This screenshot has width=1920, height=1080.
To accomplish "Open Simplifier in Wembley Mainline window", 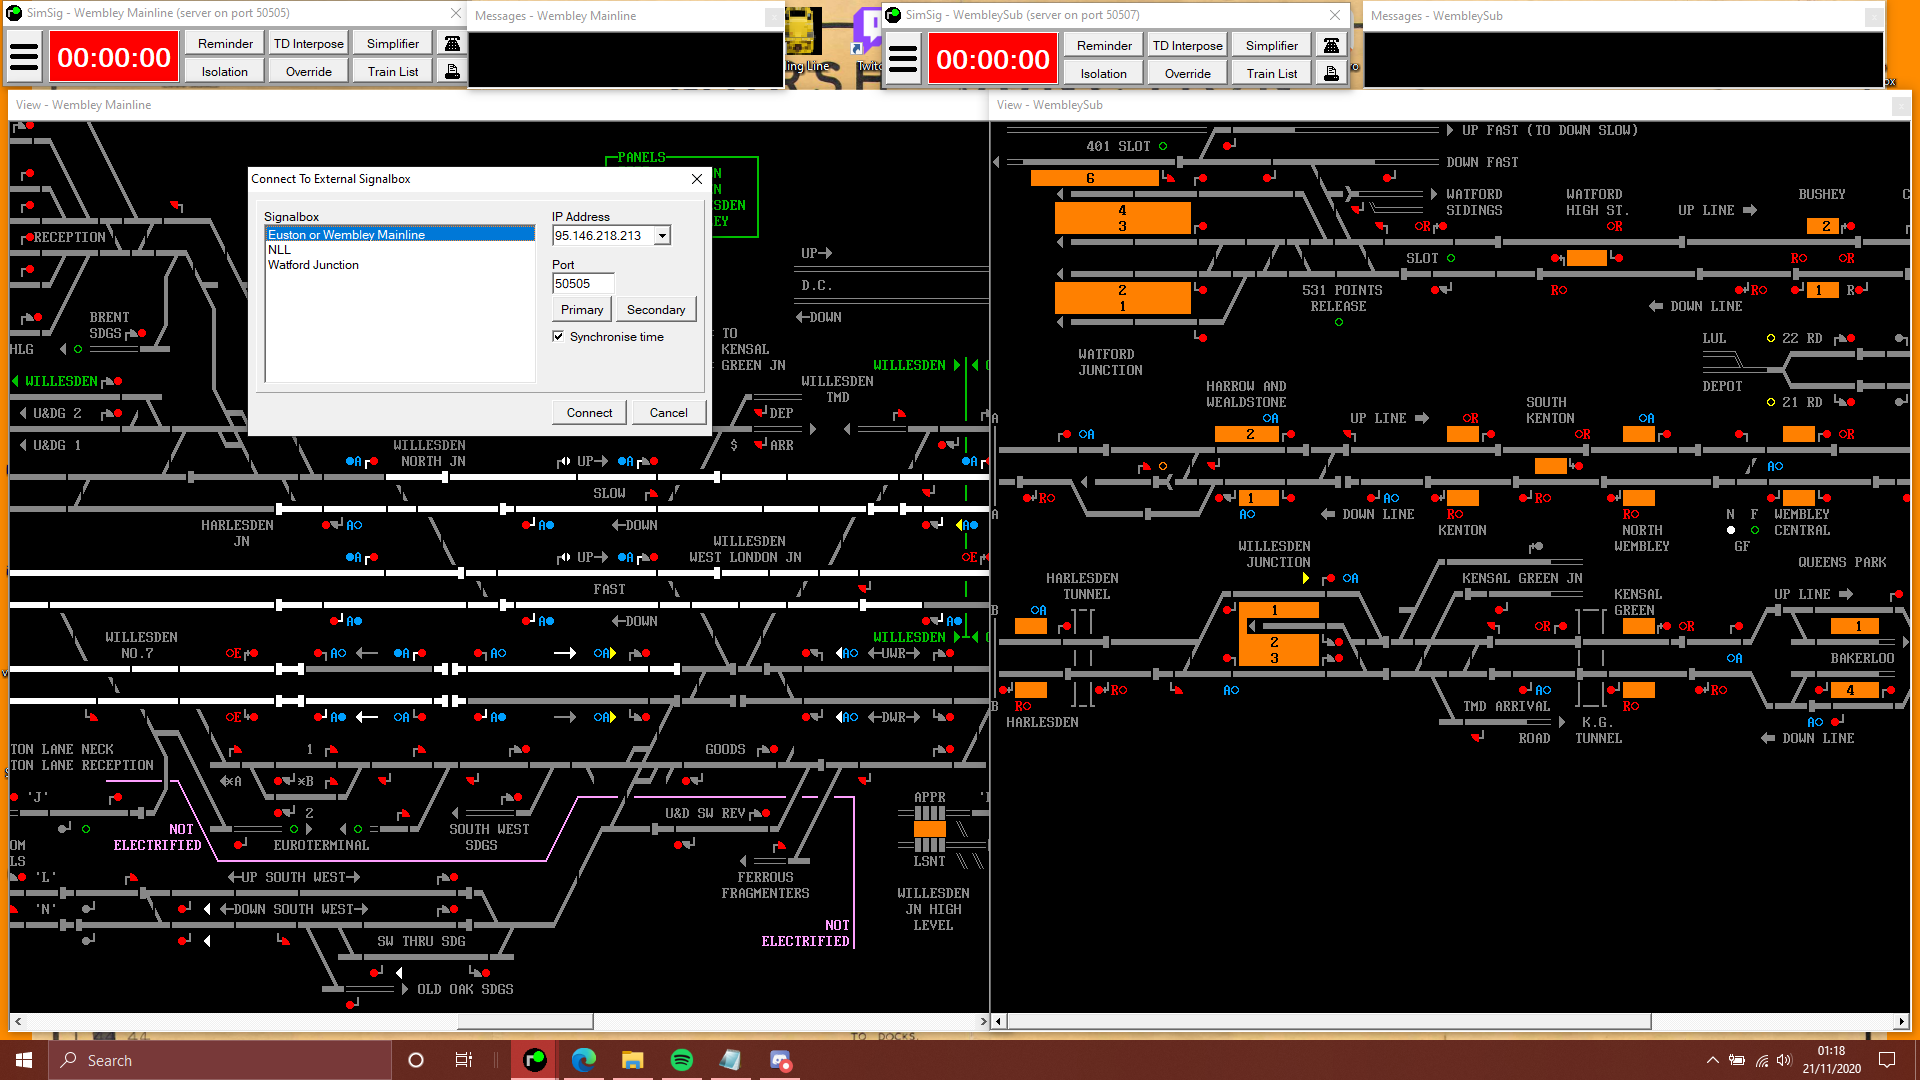I will [x=393, y=43].
